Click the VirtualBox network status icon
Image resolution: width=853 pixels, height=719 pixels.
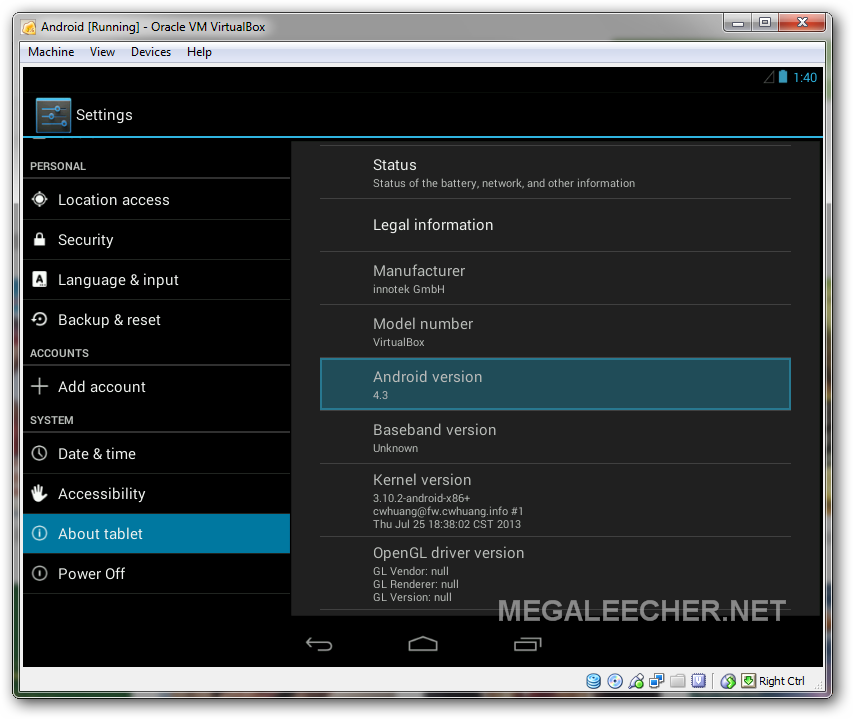[657, 681]
